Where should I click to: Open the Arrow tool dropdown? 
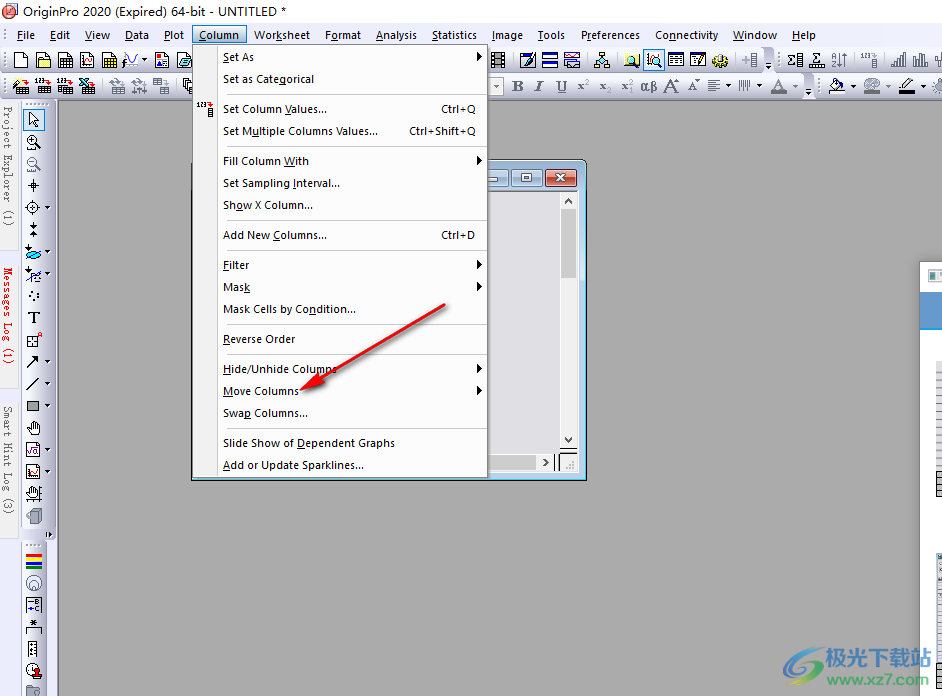[x=47, y=362]
